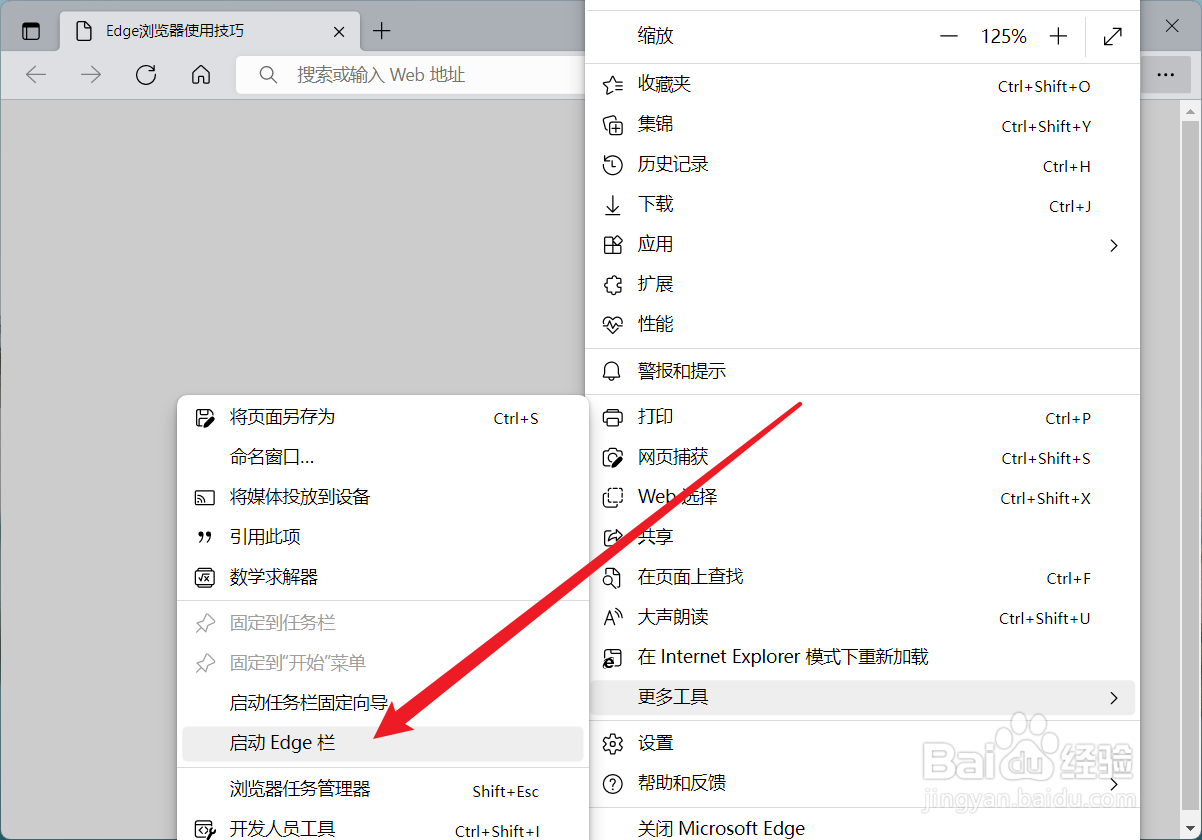Expand the 应用 submenu
This screenshot has width=1202, height=840.
tap(862, 245)
